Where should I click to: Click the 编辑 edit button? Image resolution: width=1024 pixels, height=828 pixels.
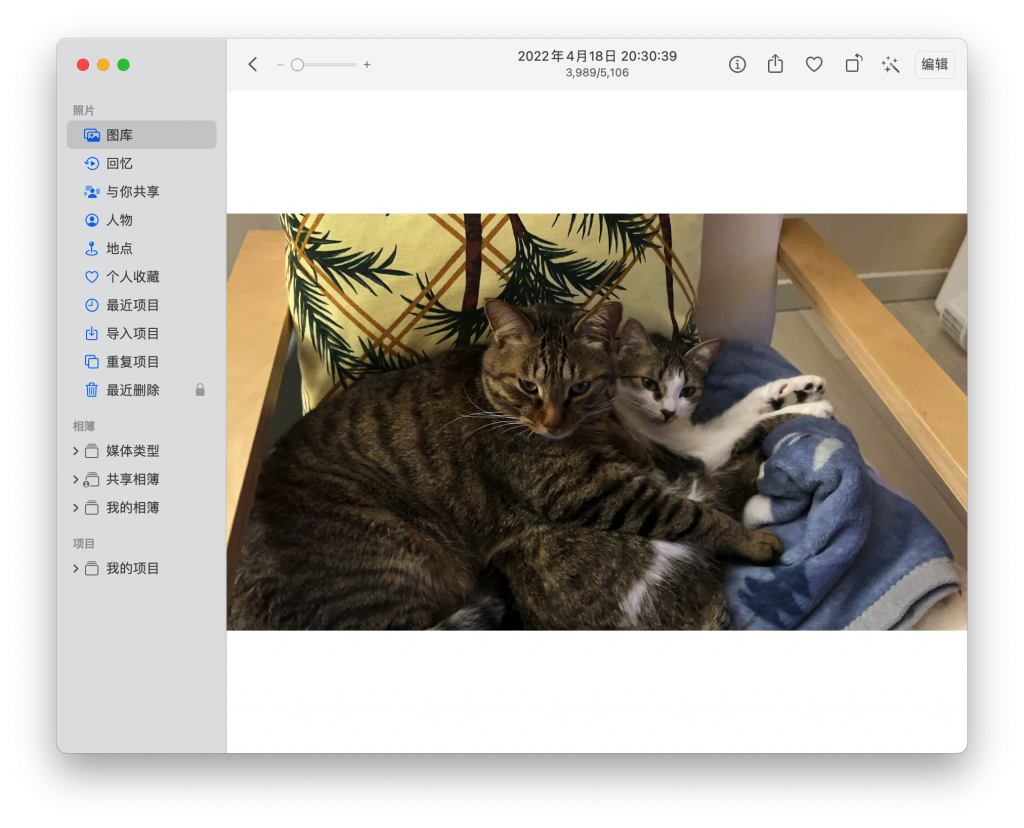pyautogui.click(x=935, y=64)
